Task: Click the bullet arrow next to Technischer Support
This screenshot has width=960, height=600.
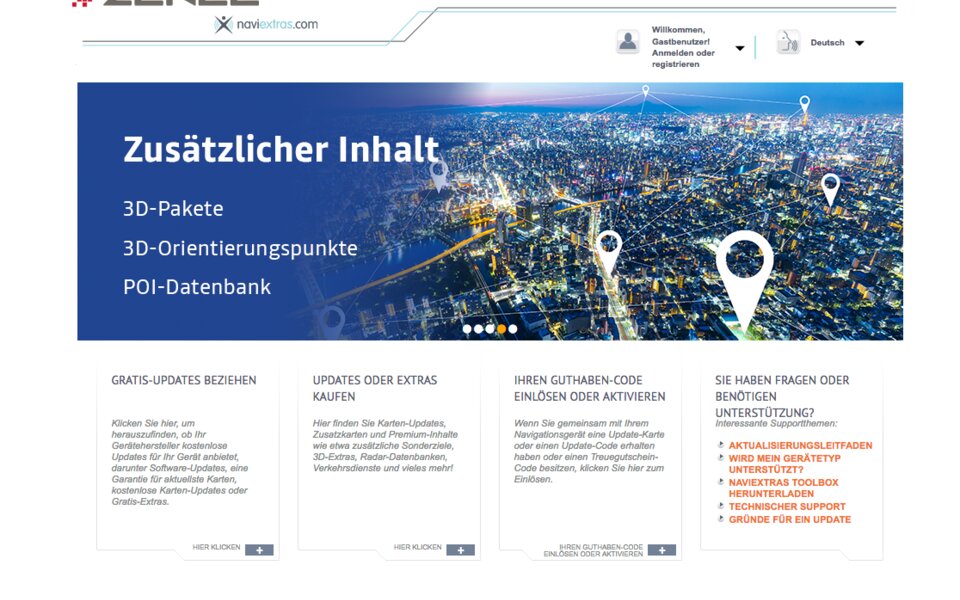Action: point(721,506)
